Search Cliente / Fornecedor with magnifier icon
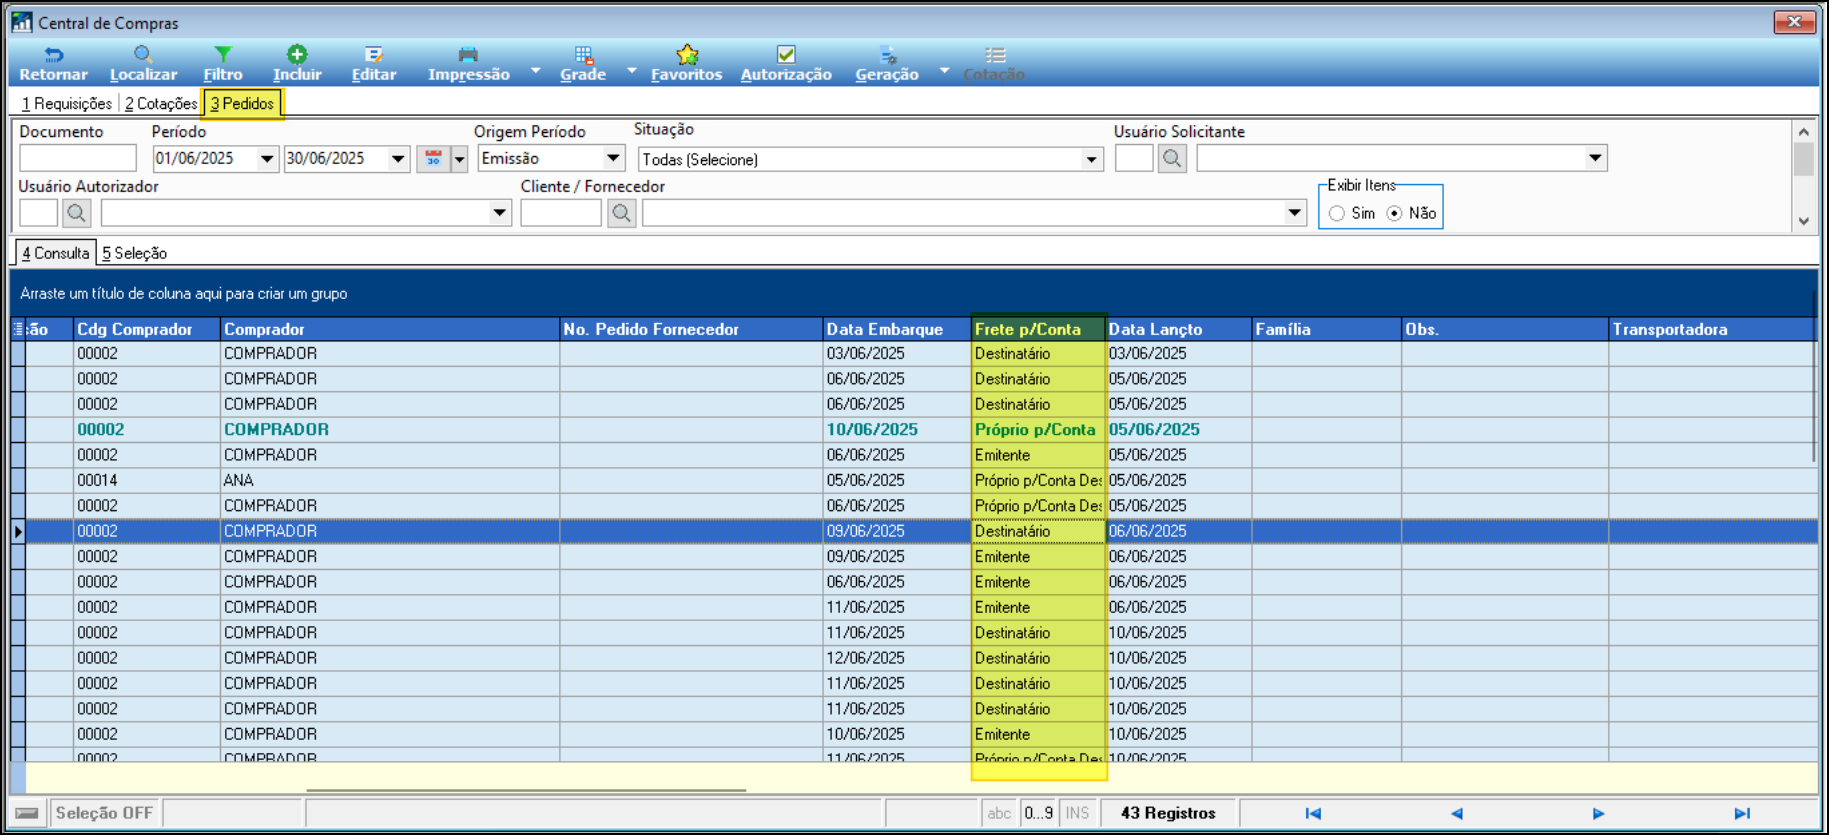 pyautogui.click(x=621, y=212)
